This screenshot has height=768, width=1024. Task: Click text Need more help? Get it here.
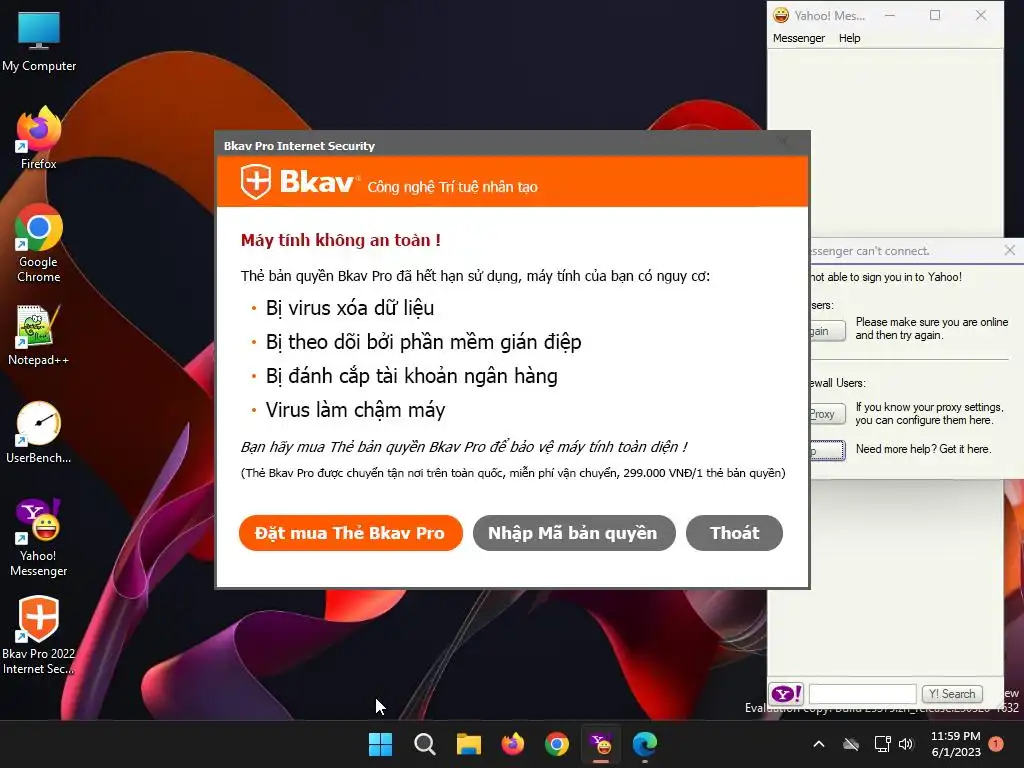[x=923, y=449]
